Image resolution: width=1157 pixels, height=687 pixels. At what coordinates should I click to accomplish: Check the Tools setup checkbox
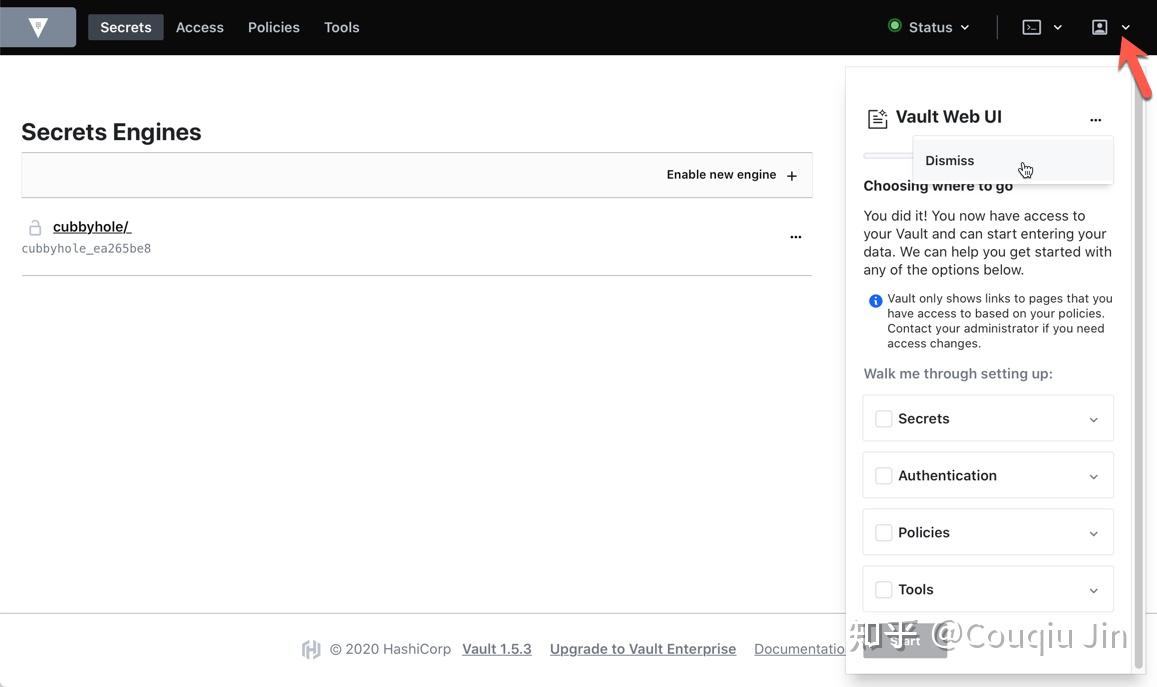[883, 589]
